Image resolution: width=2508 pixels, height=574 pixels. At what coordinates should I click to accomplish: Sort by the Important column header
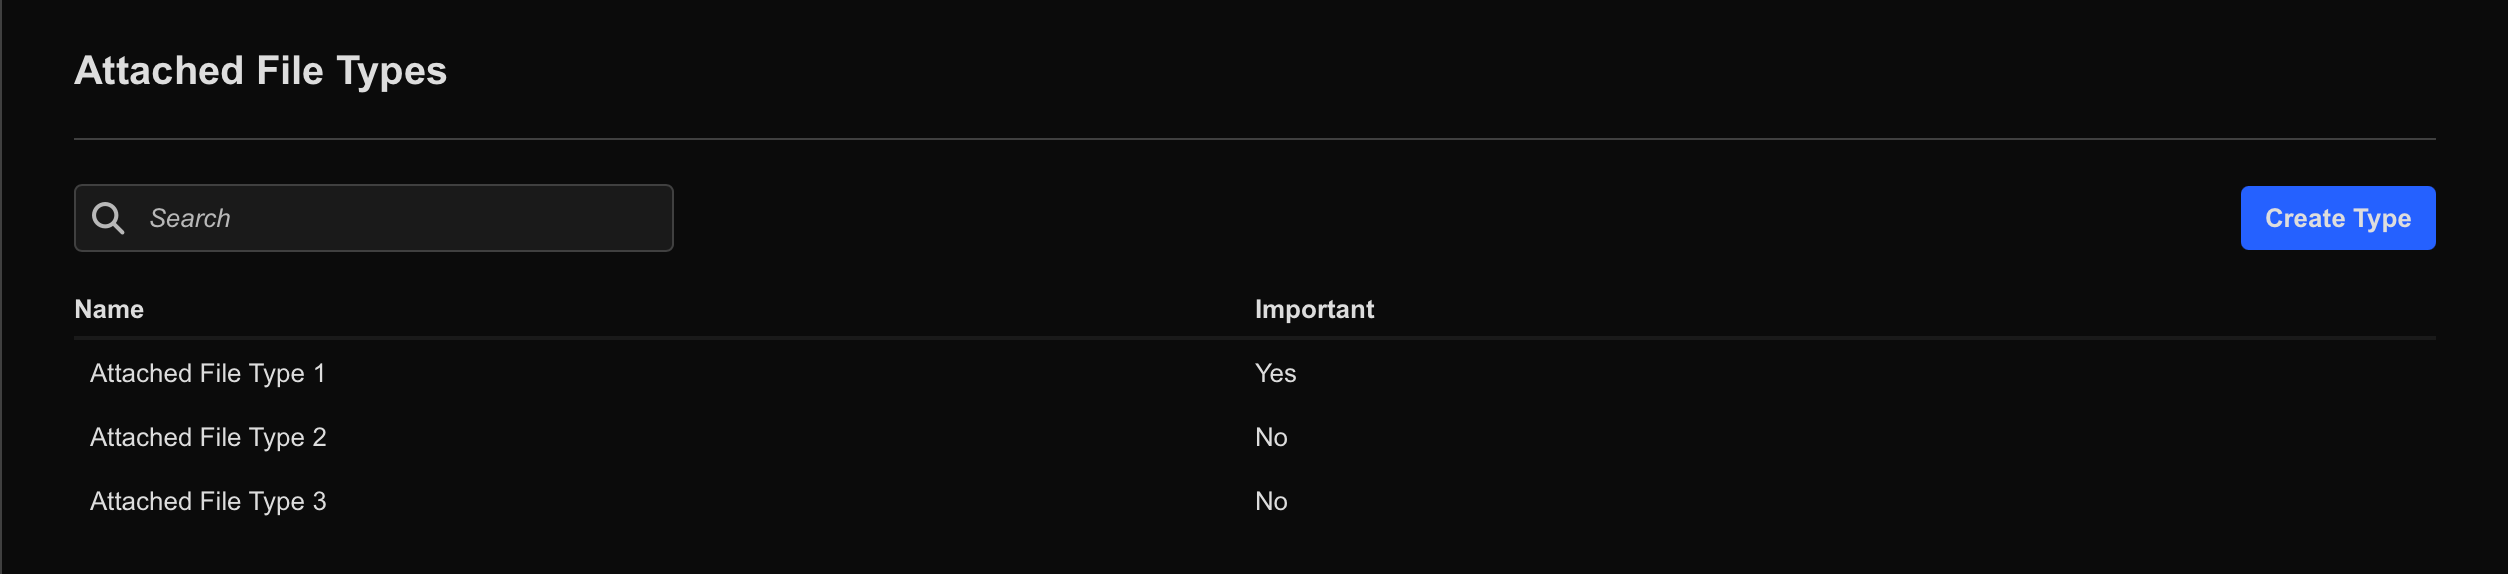pos(1314,310)
